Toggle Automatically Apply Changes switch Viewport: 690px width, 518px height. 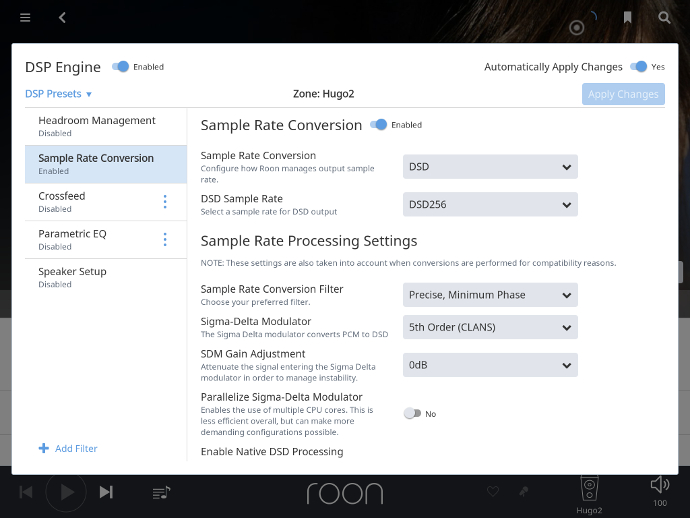(x=639, y=66)
